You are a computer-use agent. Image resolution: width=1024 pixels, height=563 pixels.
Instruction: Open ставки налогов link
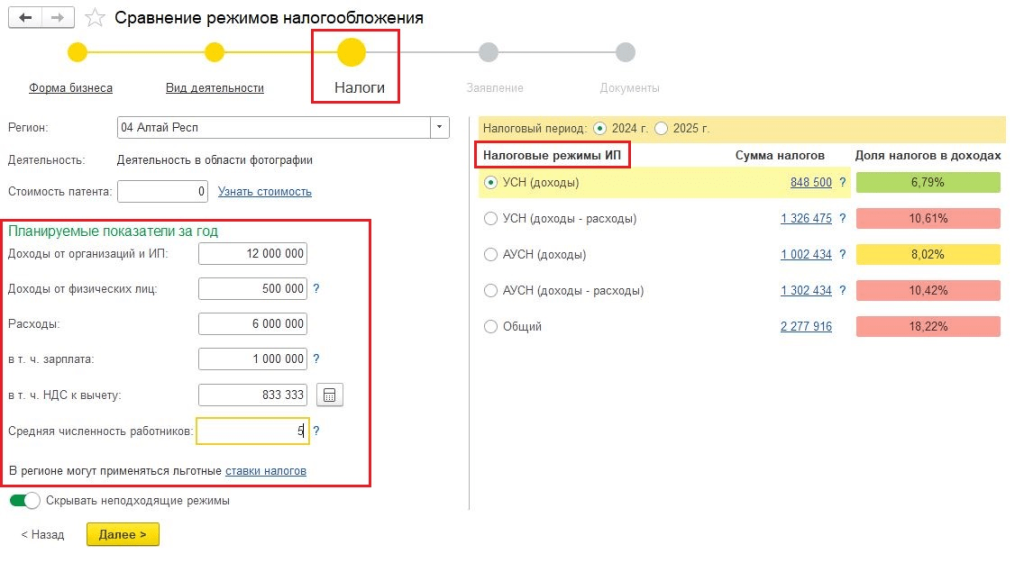265,471
